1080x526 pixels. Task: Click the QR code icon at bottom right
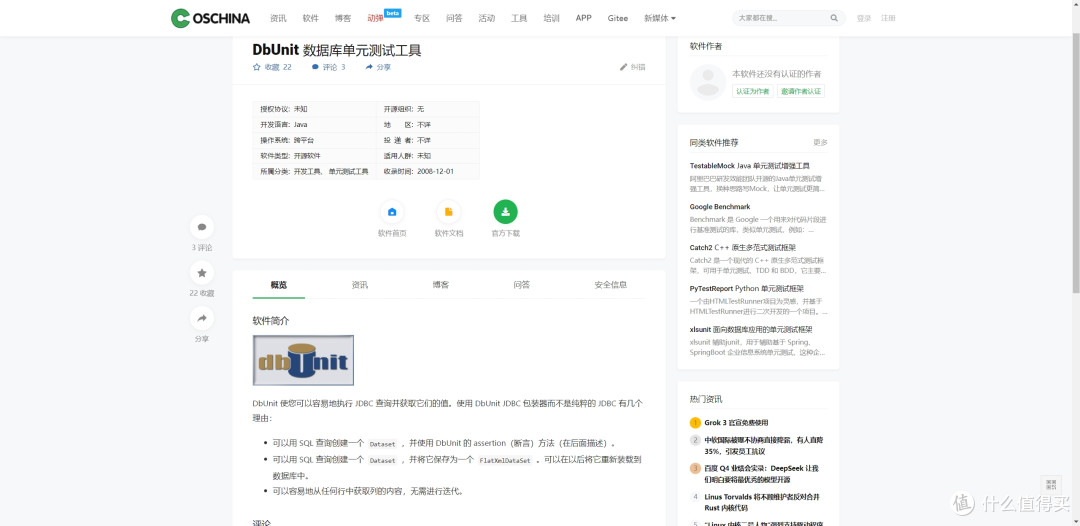click(x=1050, y=485)
